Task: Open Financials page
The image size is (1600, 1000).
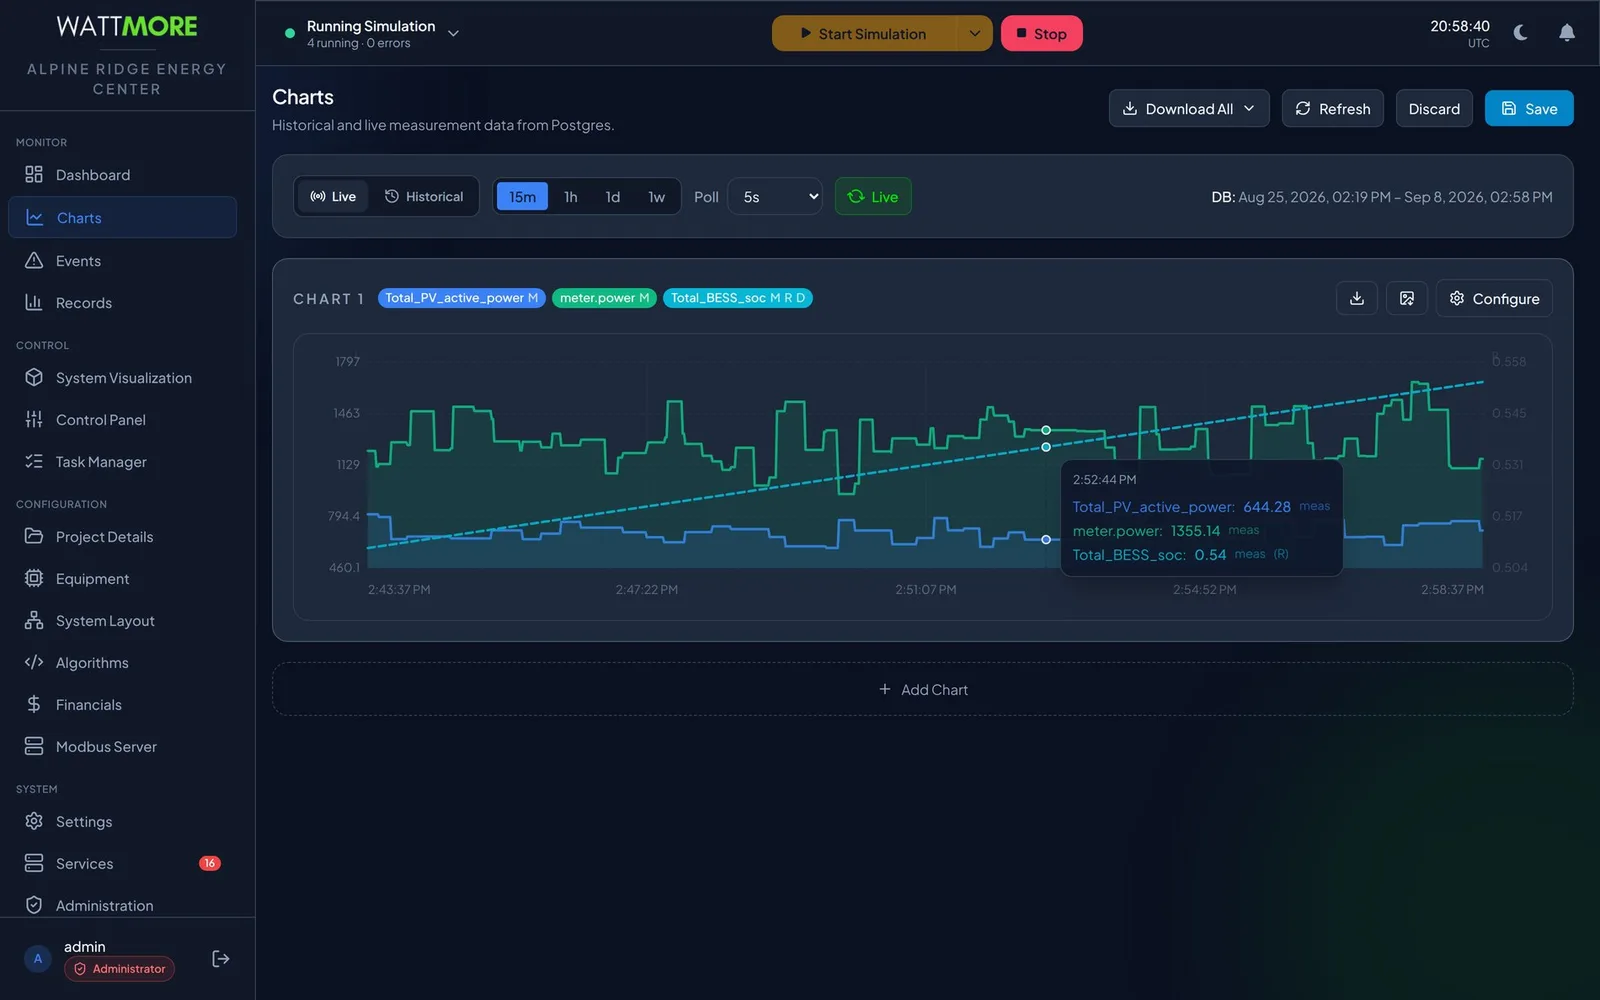Action: tap(122, 705)
